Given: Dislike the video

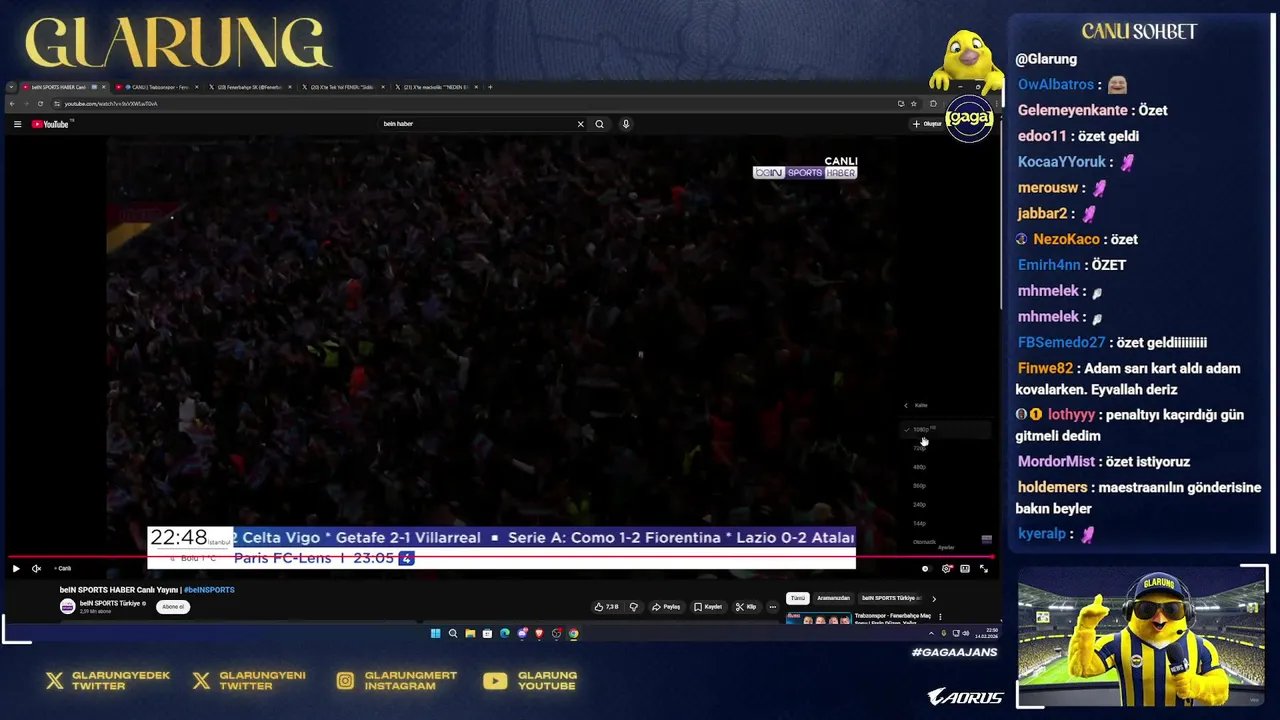Looking at the screenshot, I should pos(633,607).
